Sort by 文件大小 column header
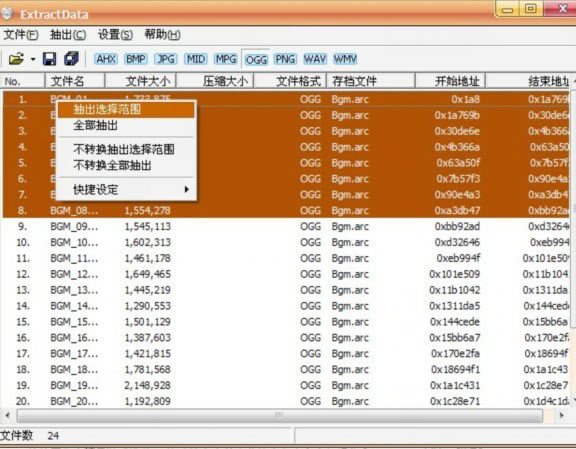This screenshot has width=576, height=449. (x=141, y=81)
